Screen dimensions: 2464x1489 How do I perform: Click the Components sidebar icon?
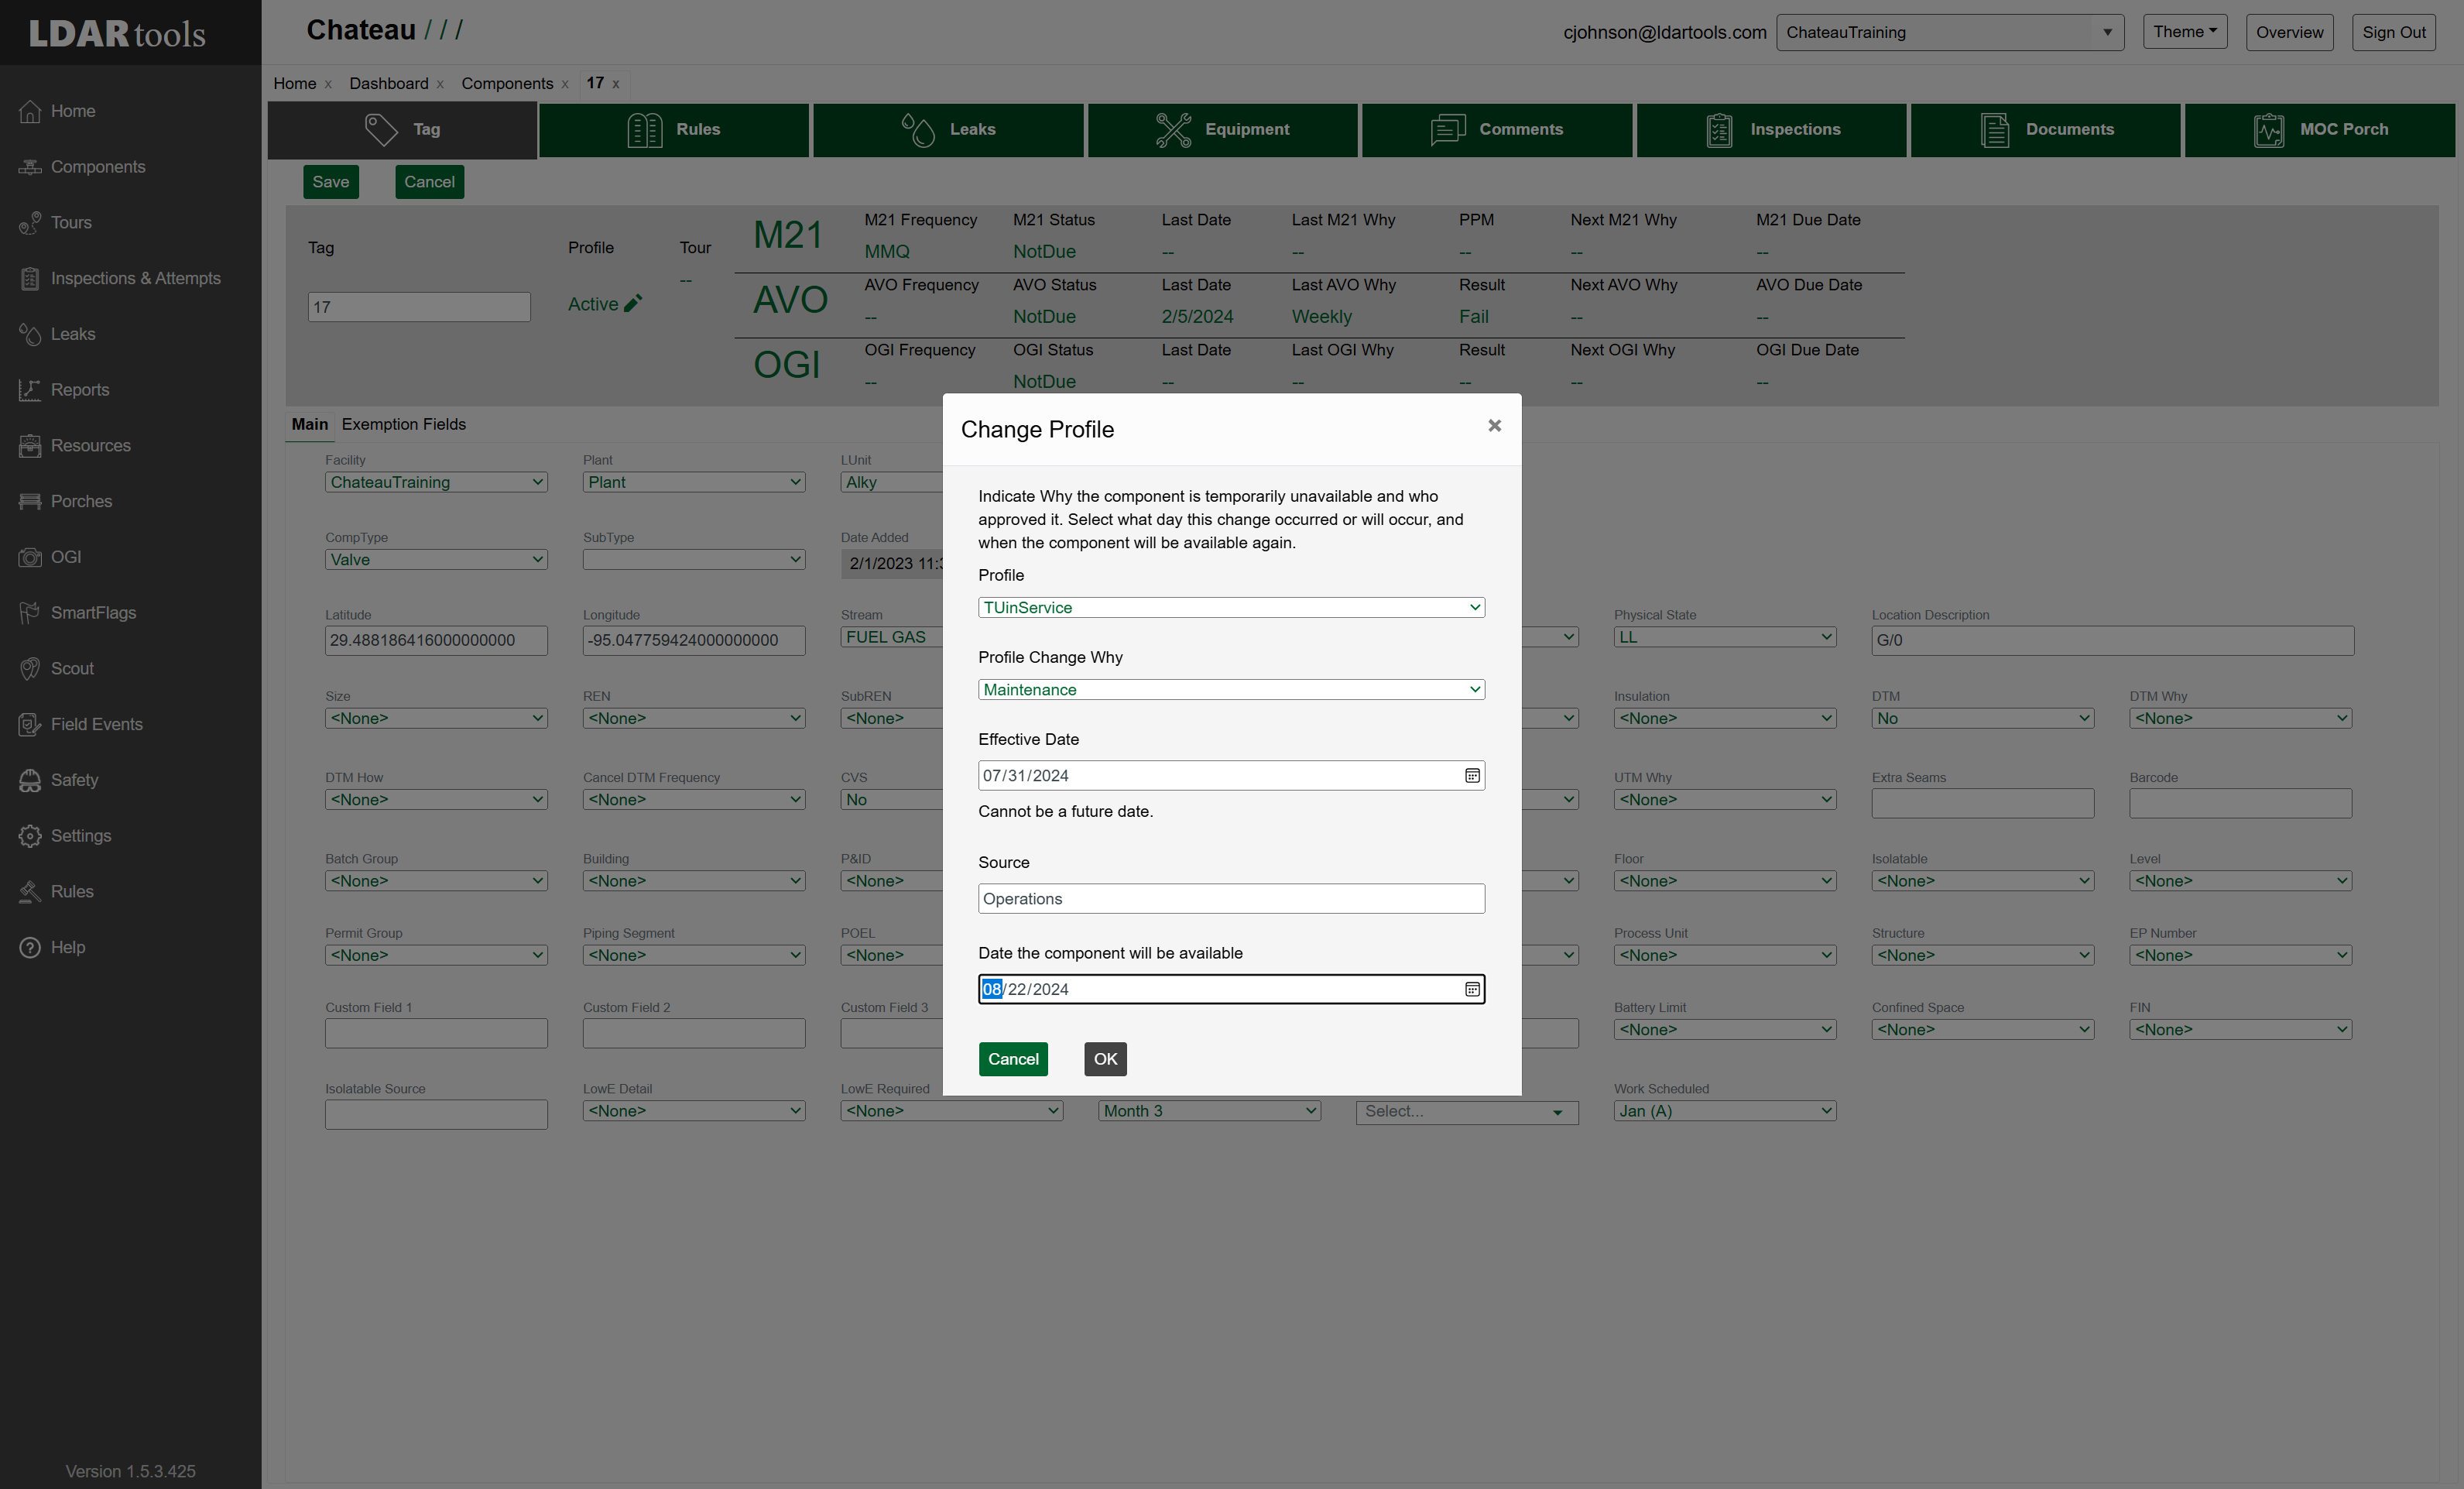(30, 167)
